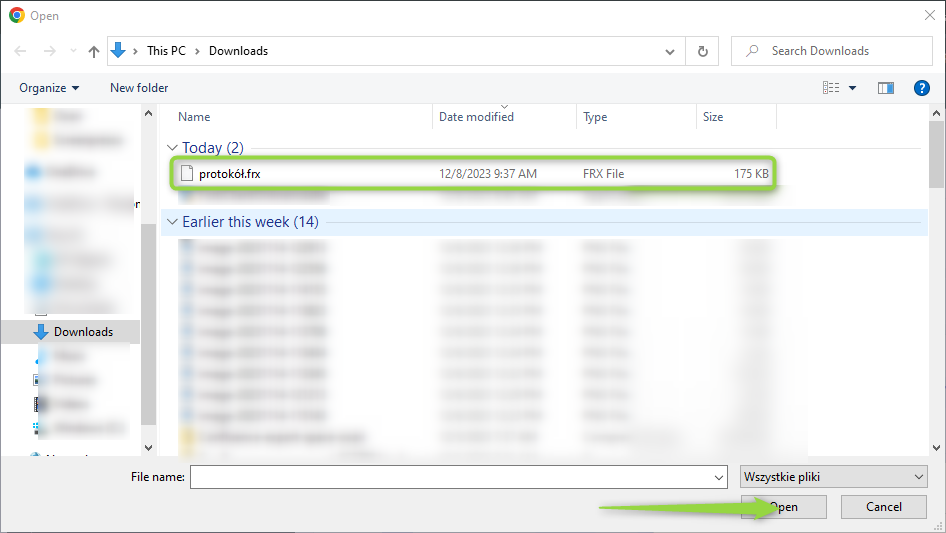The height and width of the screenshot is (533, 946).
Task: Click New folder in the toolbar
Action: click(x=139, y=88)
